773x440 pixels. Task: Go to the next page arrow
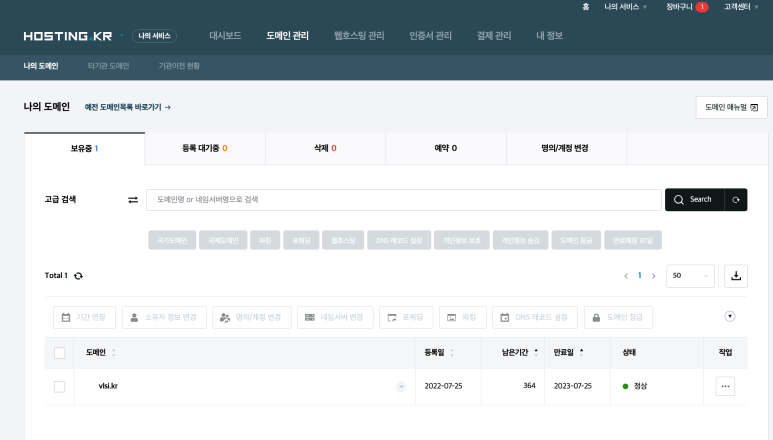pyautogui.click(x=654, y=276)
